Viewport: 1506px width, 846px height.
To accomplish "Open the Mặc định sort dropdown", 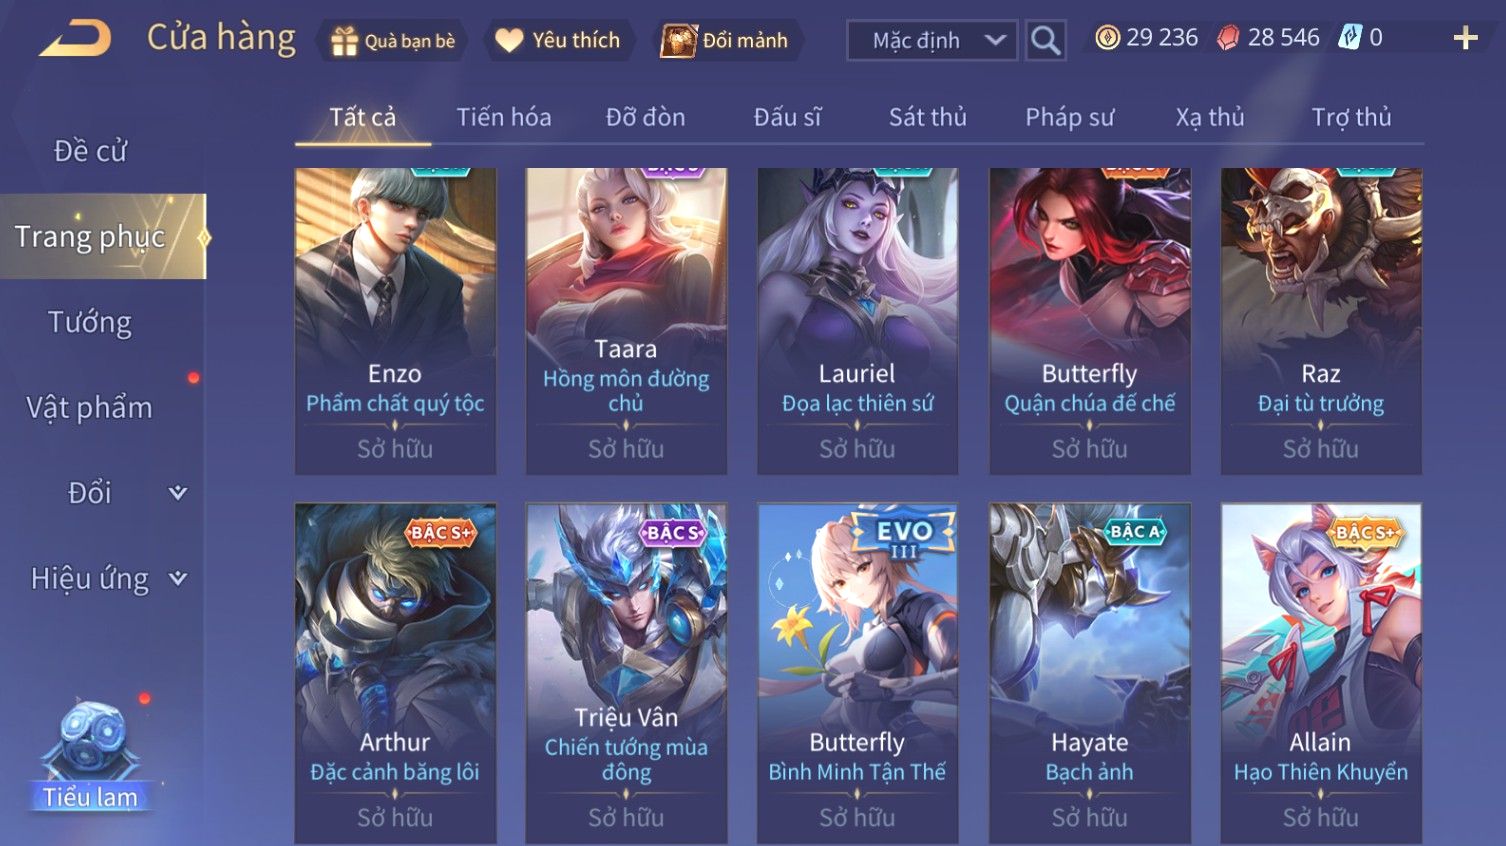I will (932, 41).
